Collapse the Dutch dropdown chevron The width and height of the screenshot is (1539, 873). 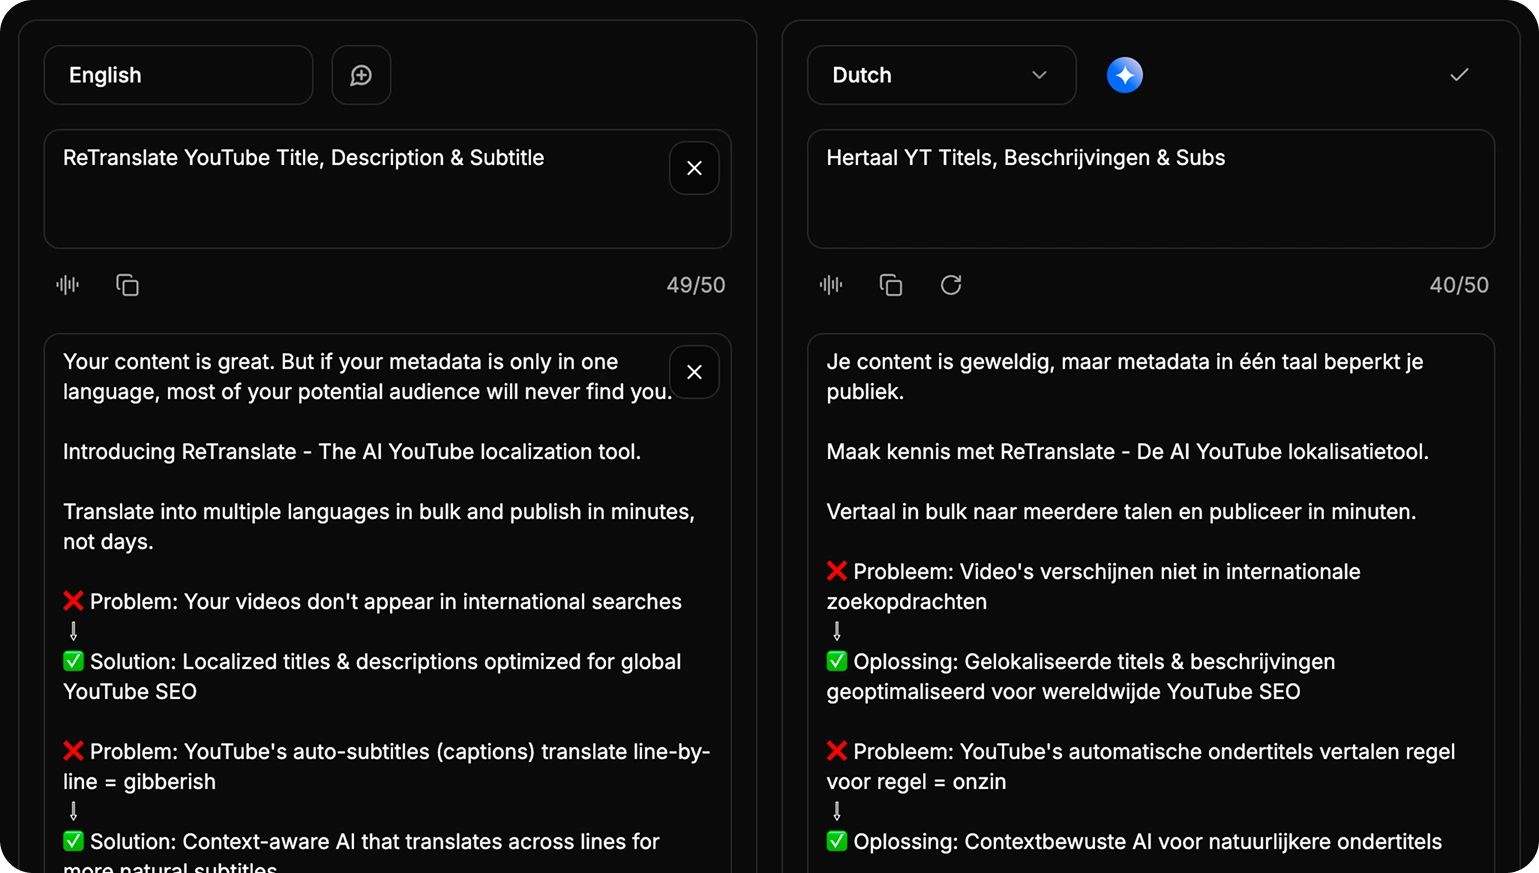coord(1039,74)
